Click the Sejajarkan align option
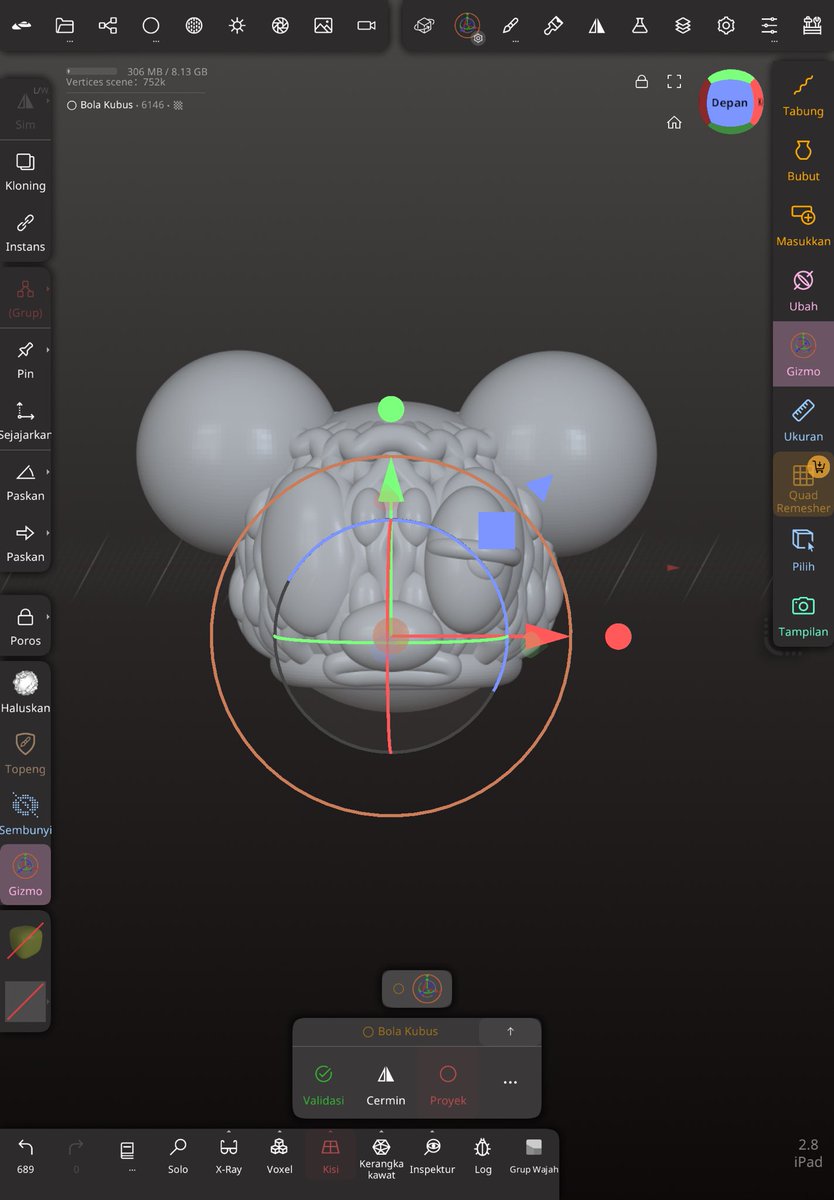The width and height of the screenshot is (834, 1200). (25, 421)
